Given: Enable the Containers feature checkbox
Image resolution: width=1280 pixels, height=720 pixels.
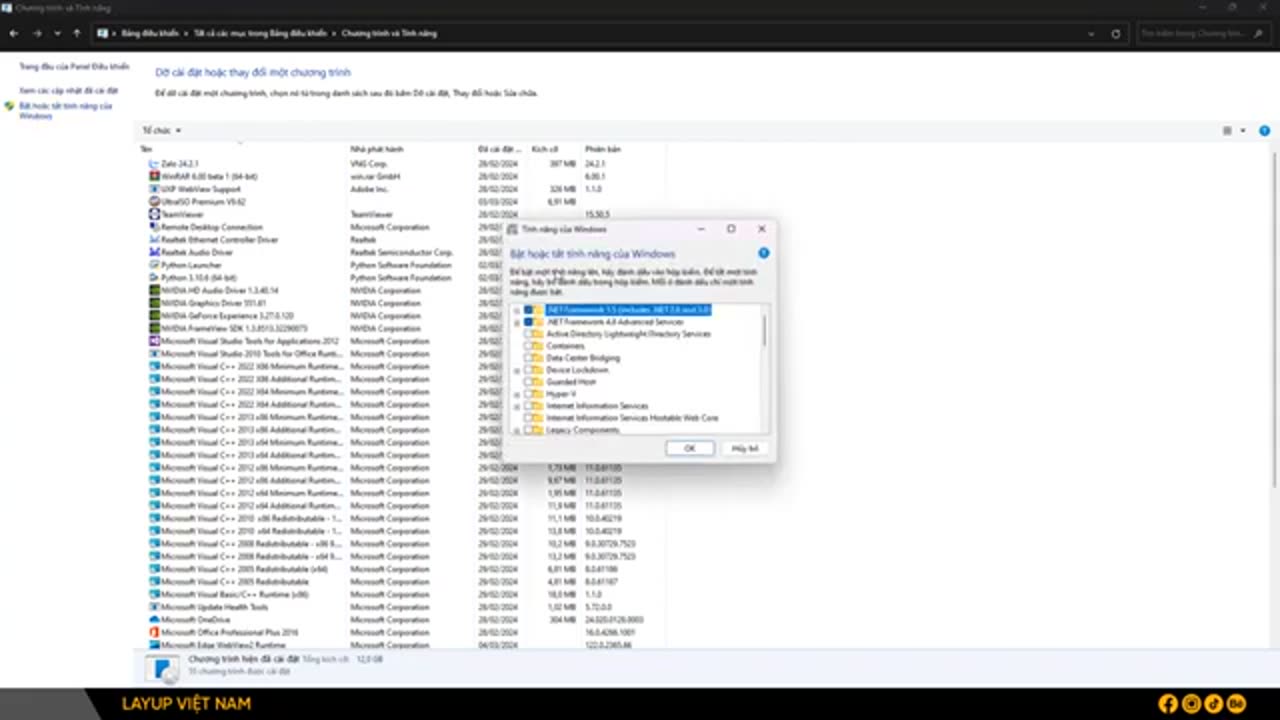Looking at the screenshot, I should (528, 346).
